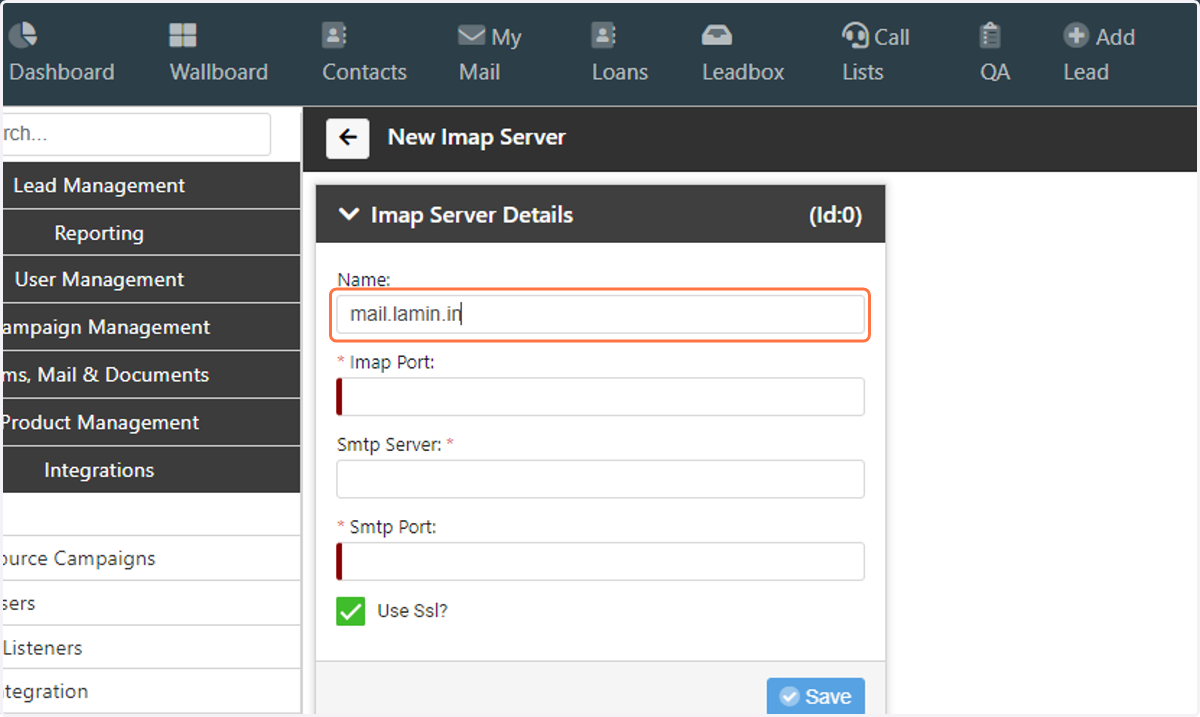Viewport: 1200px width, 717px height.
Task: Open the Dashboard pie chart icon
Action: [23, 35]
